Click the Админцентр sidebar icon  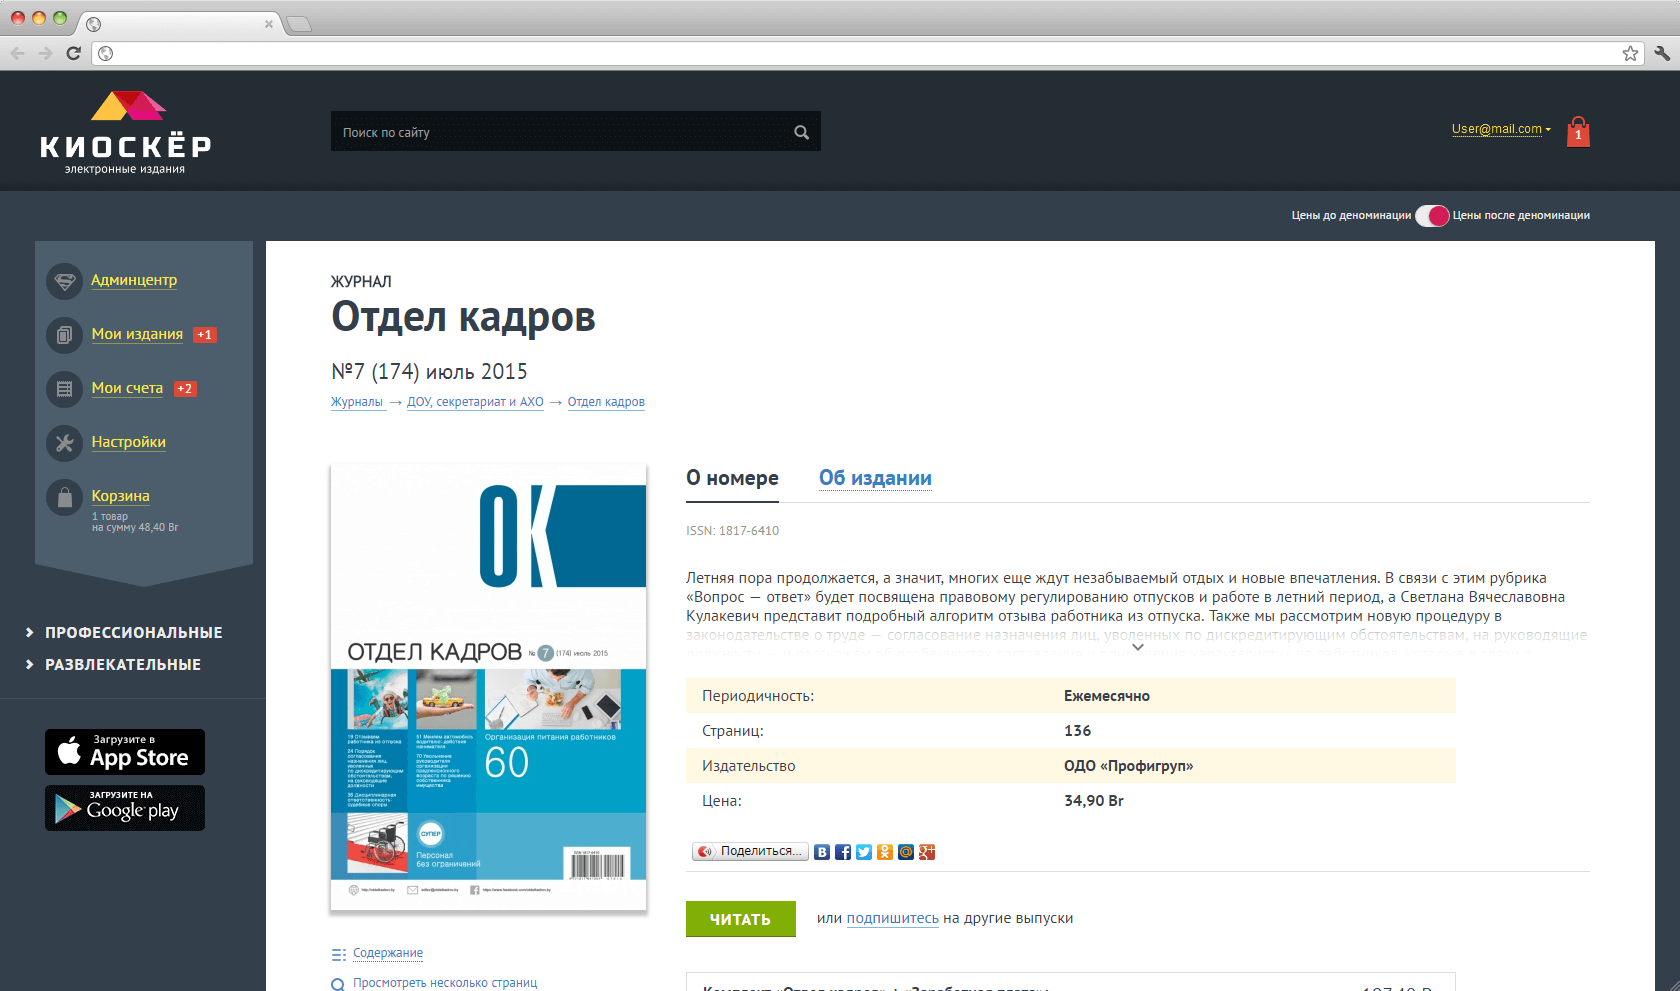(x=64, y=281)
